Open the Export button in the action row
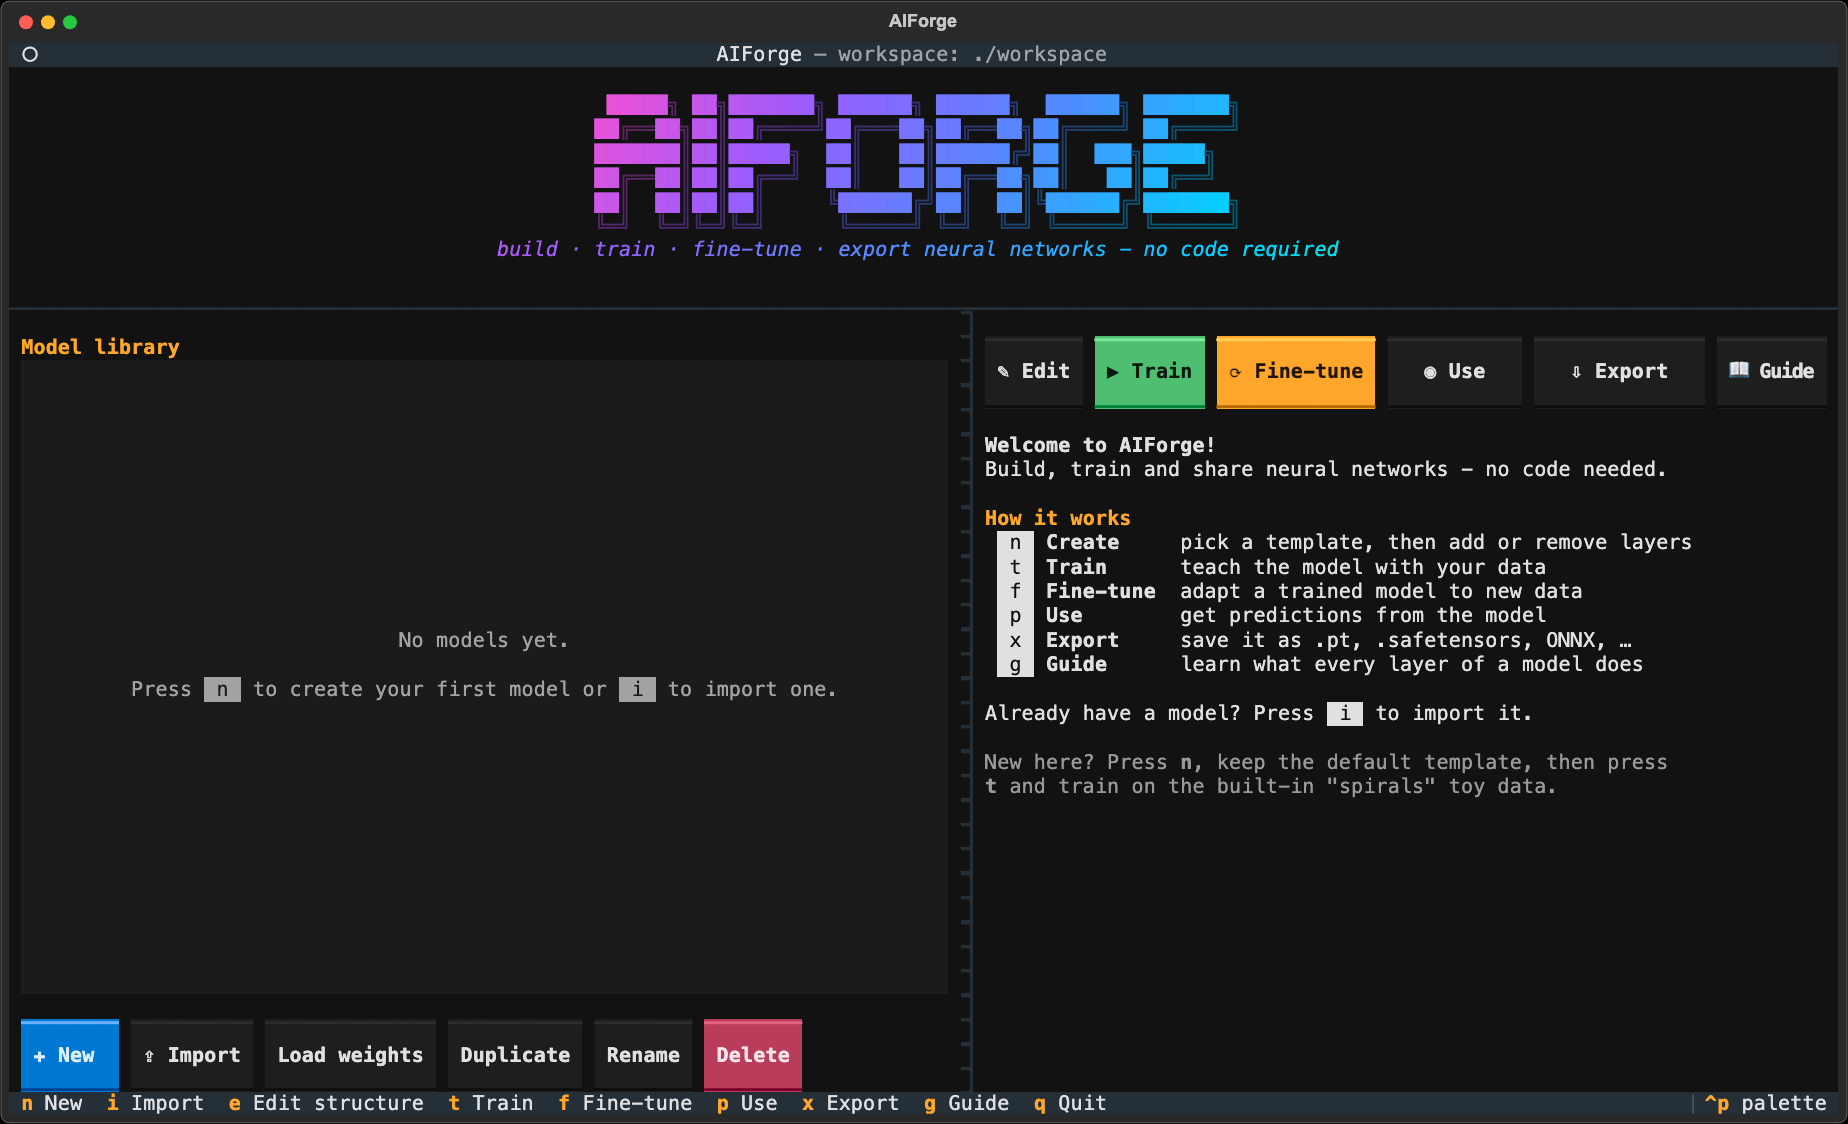The height and width of the screenshot is (1124, 1848). coord(1619,371)
